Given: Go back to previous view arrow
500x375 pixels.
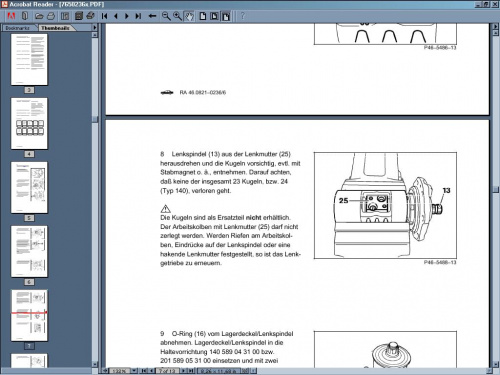Looking at the screenshot, I should point(152,16).
